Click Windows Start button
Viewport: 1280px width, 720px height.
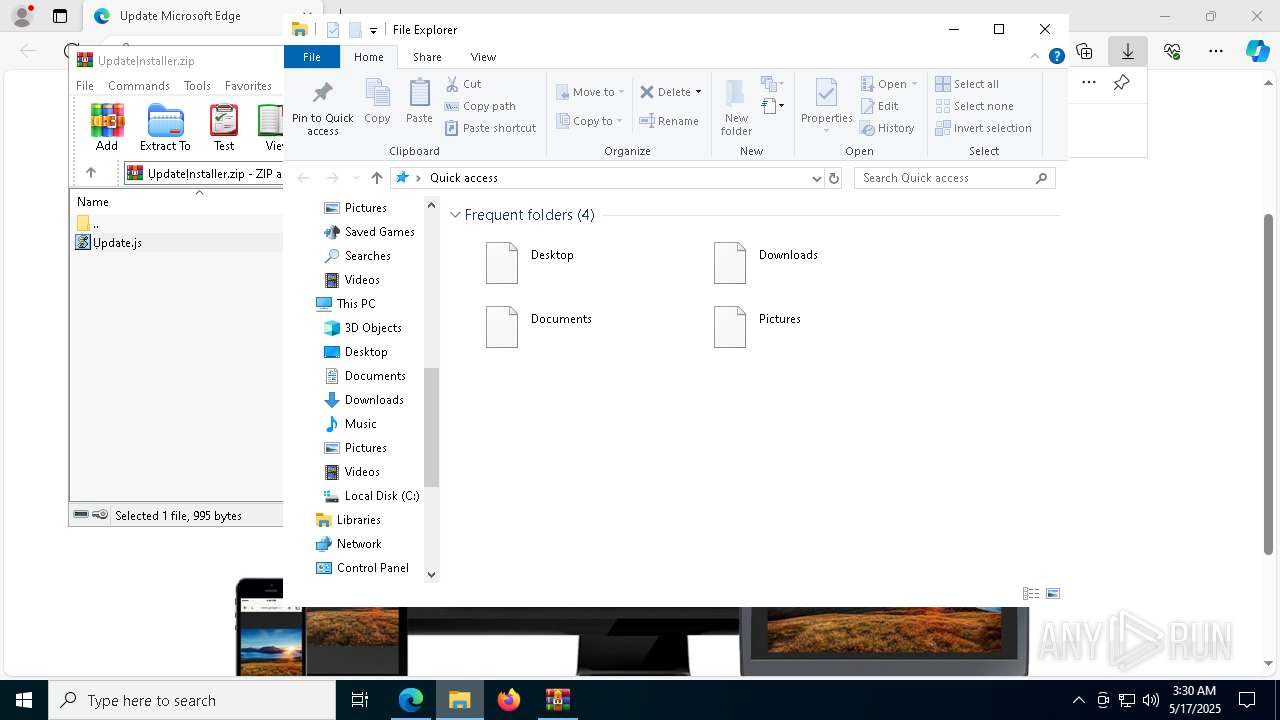pyautogui.click(x=23, y=700)
